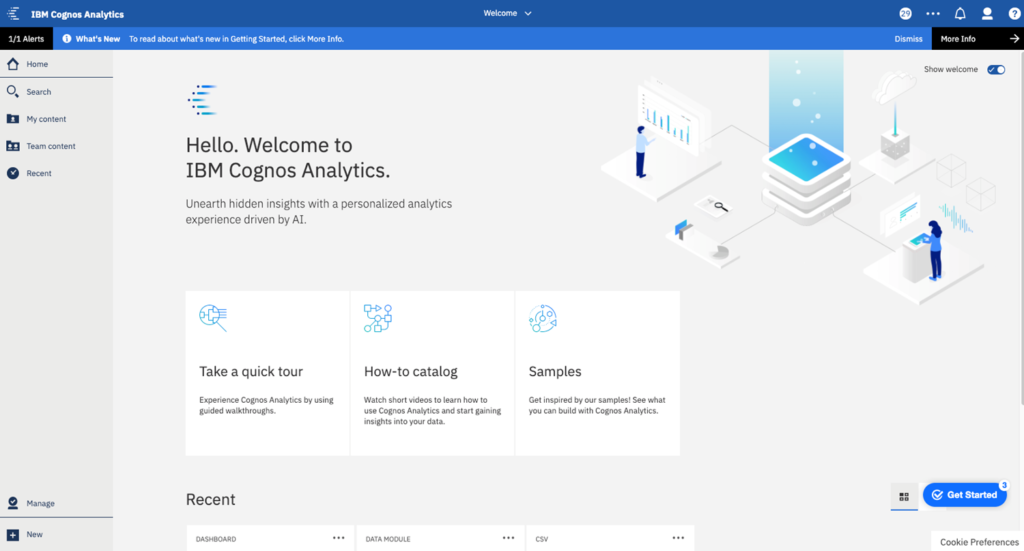Select Manage in the side navigation

[x=56, y=503]
